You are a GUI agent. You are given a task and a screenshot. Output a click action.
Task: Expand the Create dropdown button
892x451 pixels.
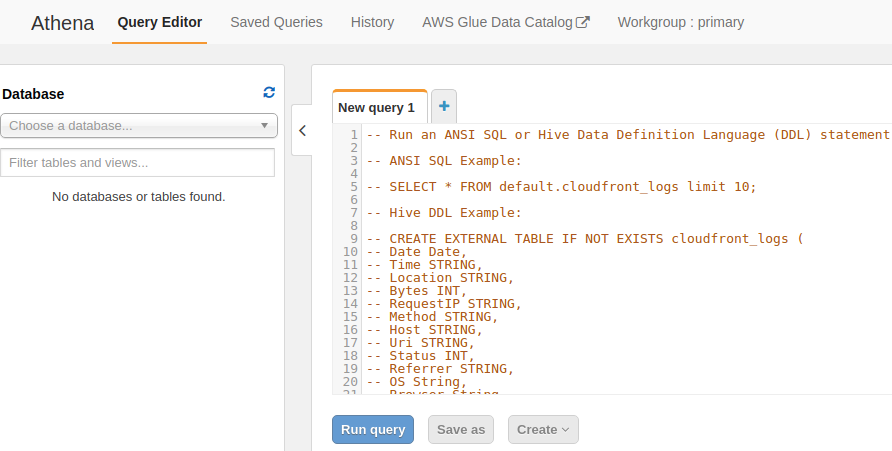coord(543,429)
